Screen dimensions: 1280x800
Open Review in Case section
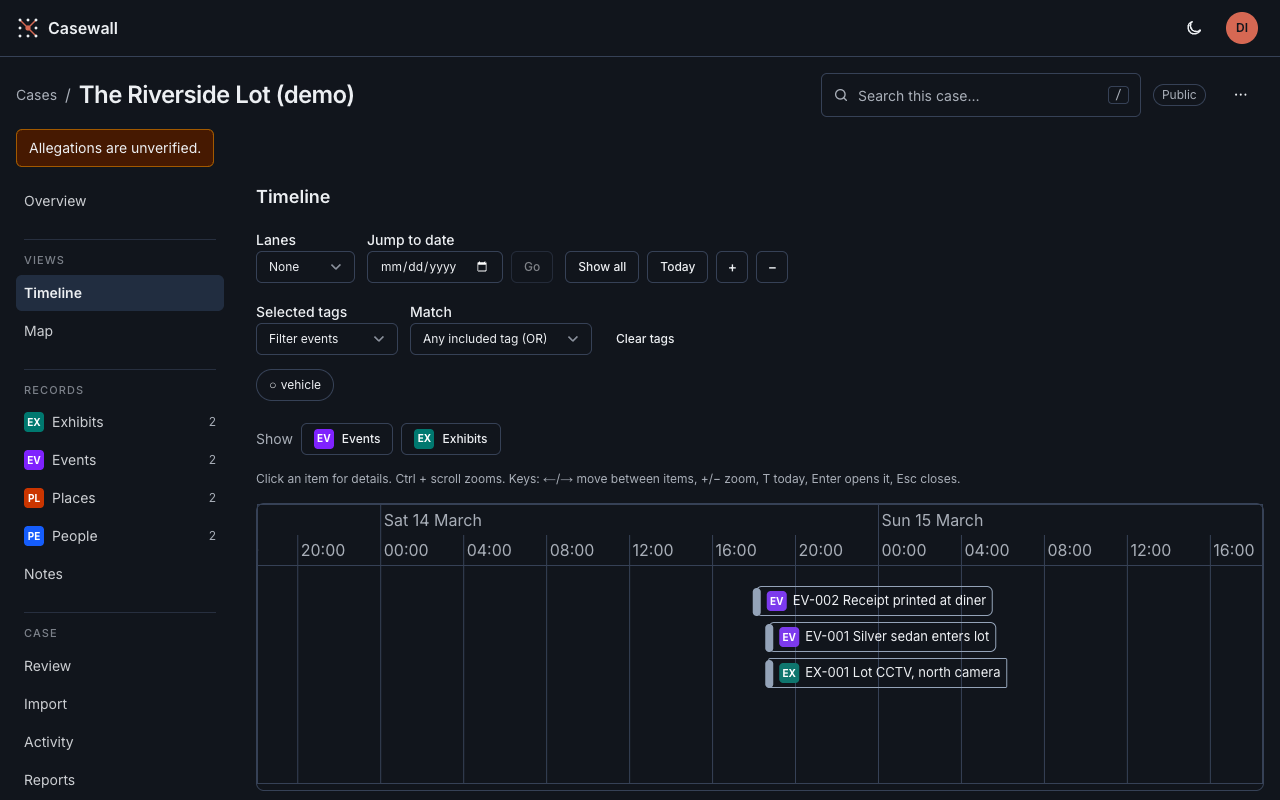[120, 666]
